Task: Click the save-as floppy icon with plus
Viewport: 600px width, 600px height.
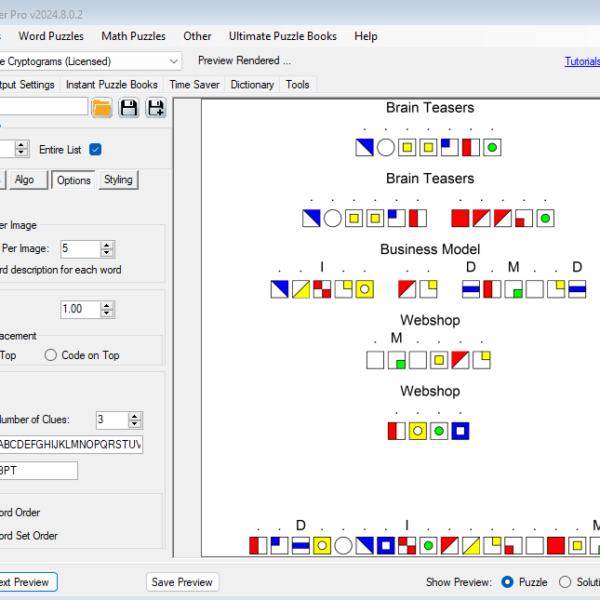Action: pos(156,108)
